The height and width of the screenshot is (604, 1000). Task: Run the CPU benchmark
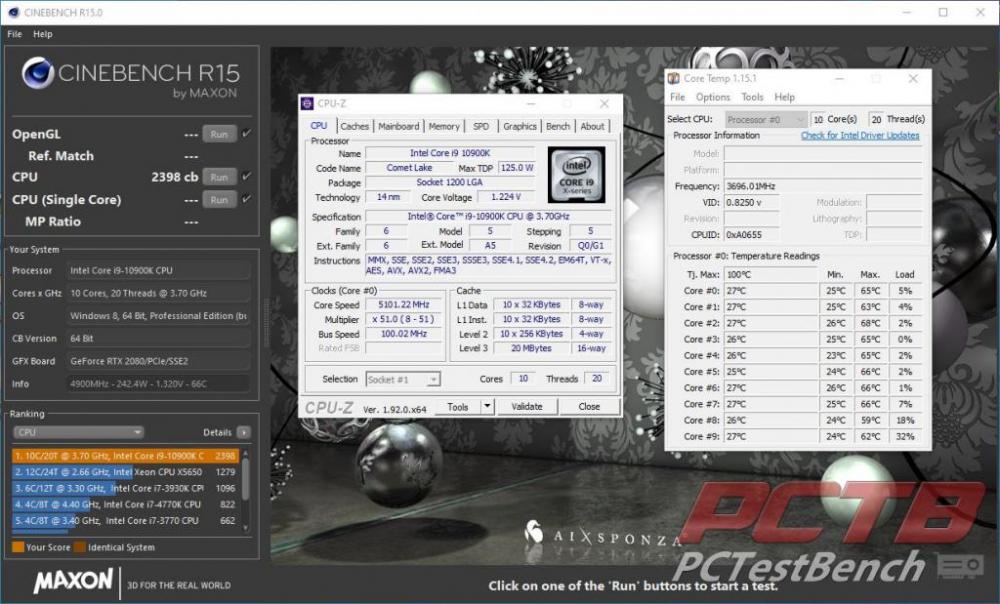coord(219,177)
